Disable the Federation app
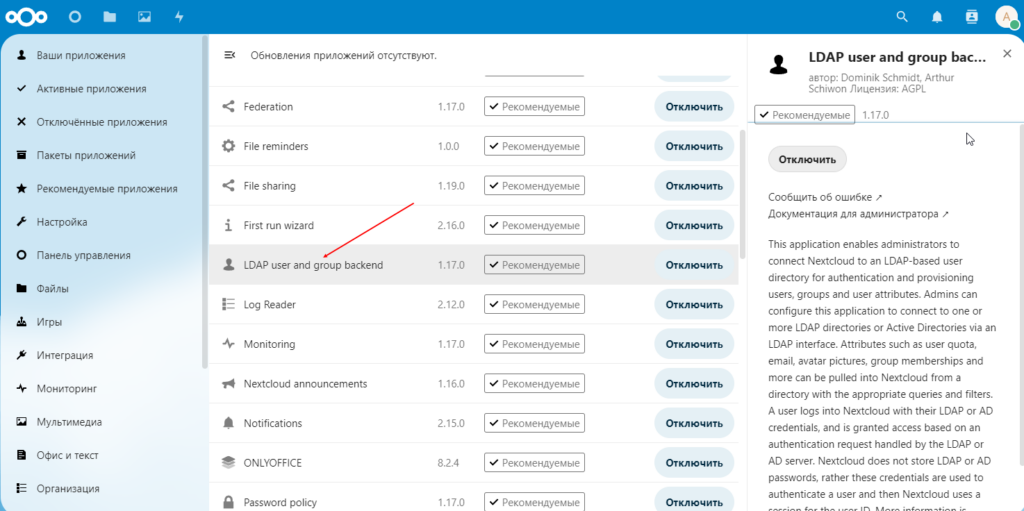 point(694,107)
